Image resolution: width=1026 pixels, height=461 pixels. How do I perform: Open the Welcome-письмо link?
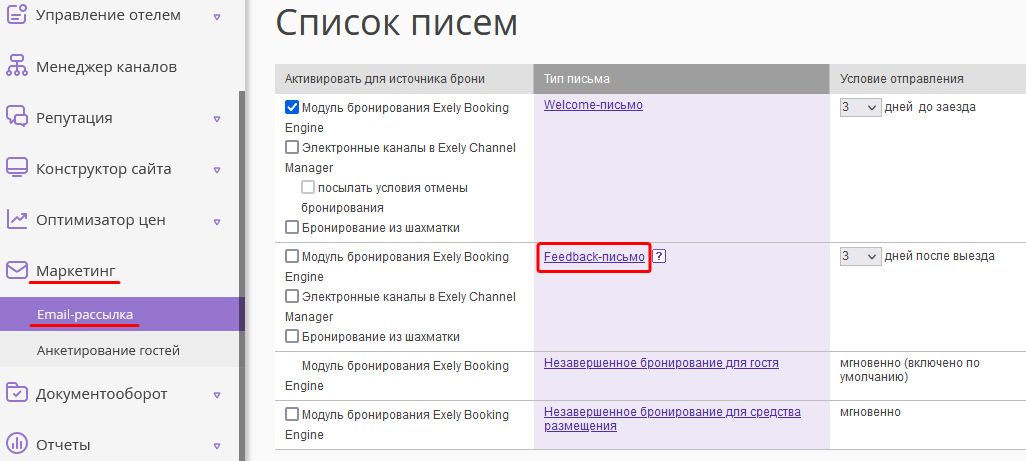click(x=593, y=105)
